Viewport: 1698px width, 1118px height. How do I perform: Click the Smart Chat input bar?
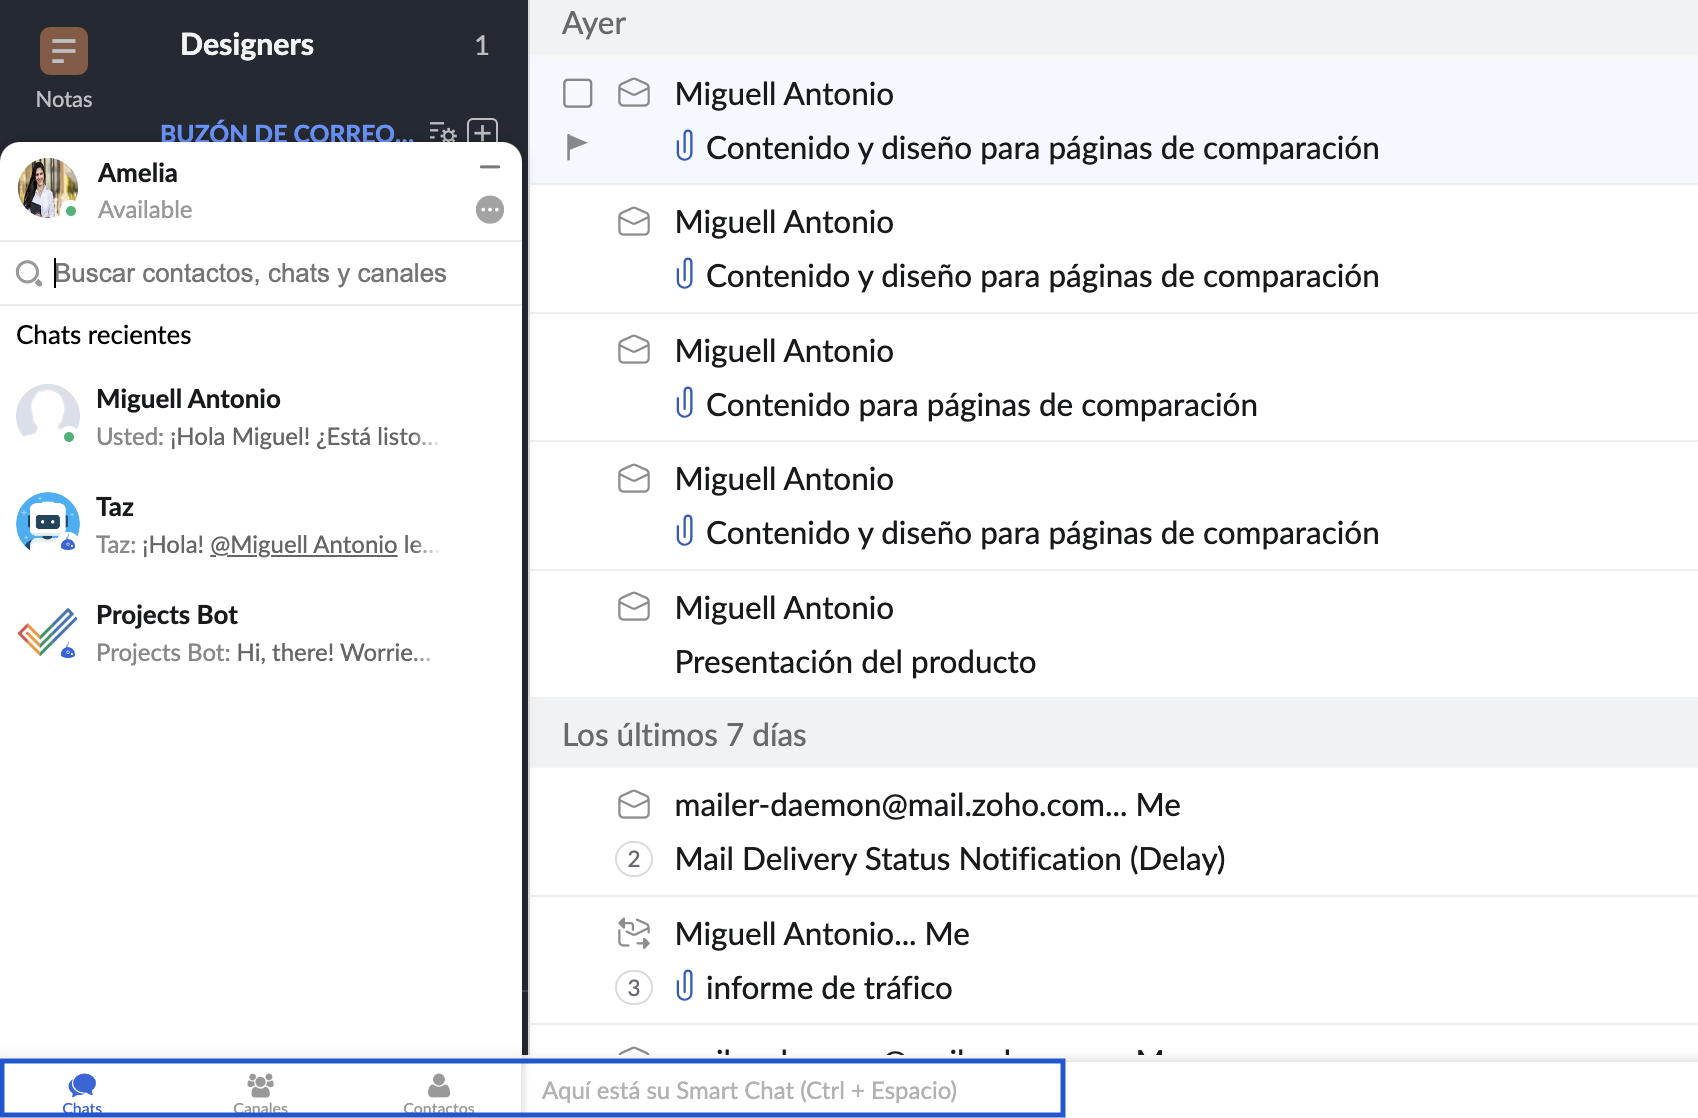click(x=790, y=1090)
